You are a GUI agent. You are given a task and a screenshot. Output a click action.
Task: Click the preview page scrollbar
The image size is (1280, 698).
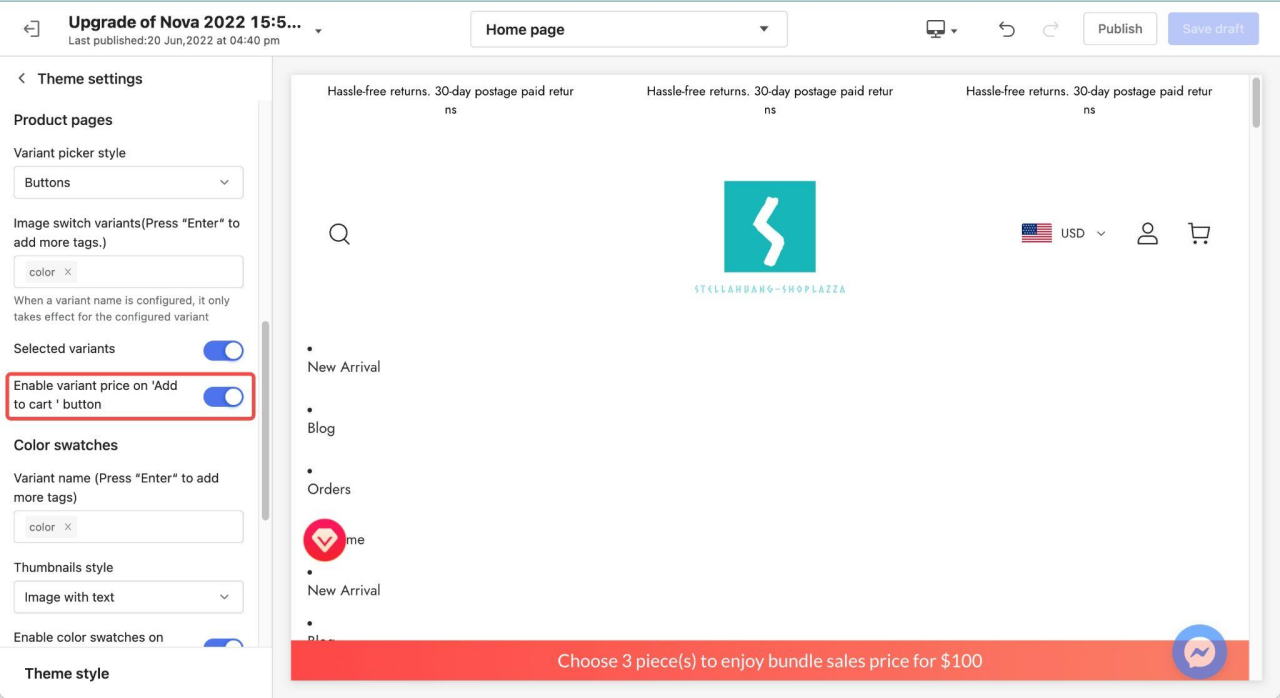pyautogui.click(x=1256, y=103)
